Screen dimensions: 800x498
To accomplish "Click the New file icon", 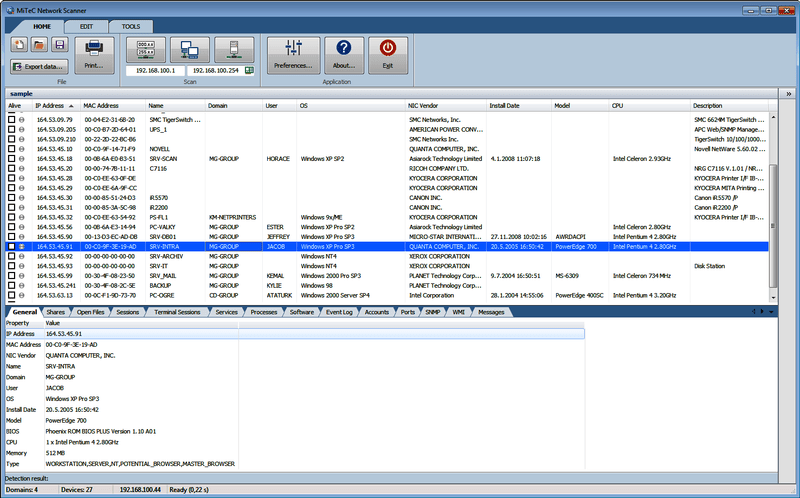I will point(19,45).
